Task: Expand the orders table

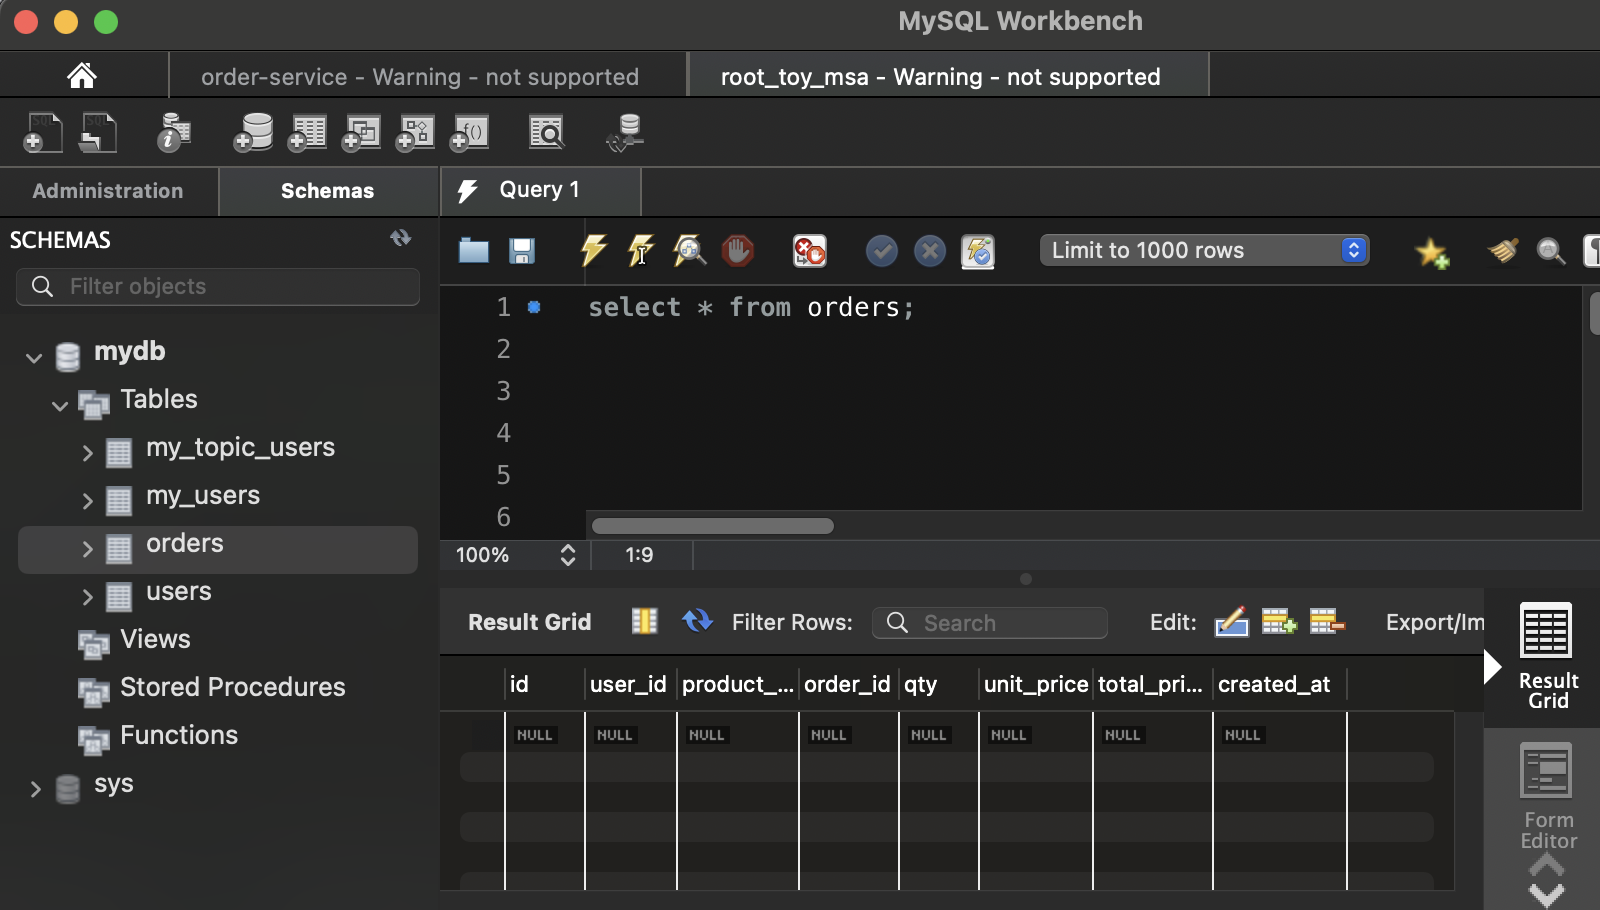Action: (87, 549)
